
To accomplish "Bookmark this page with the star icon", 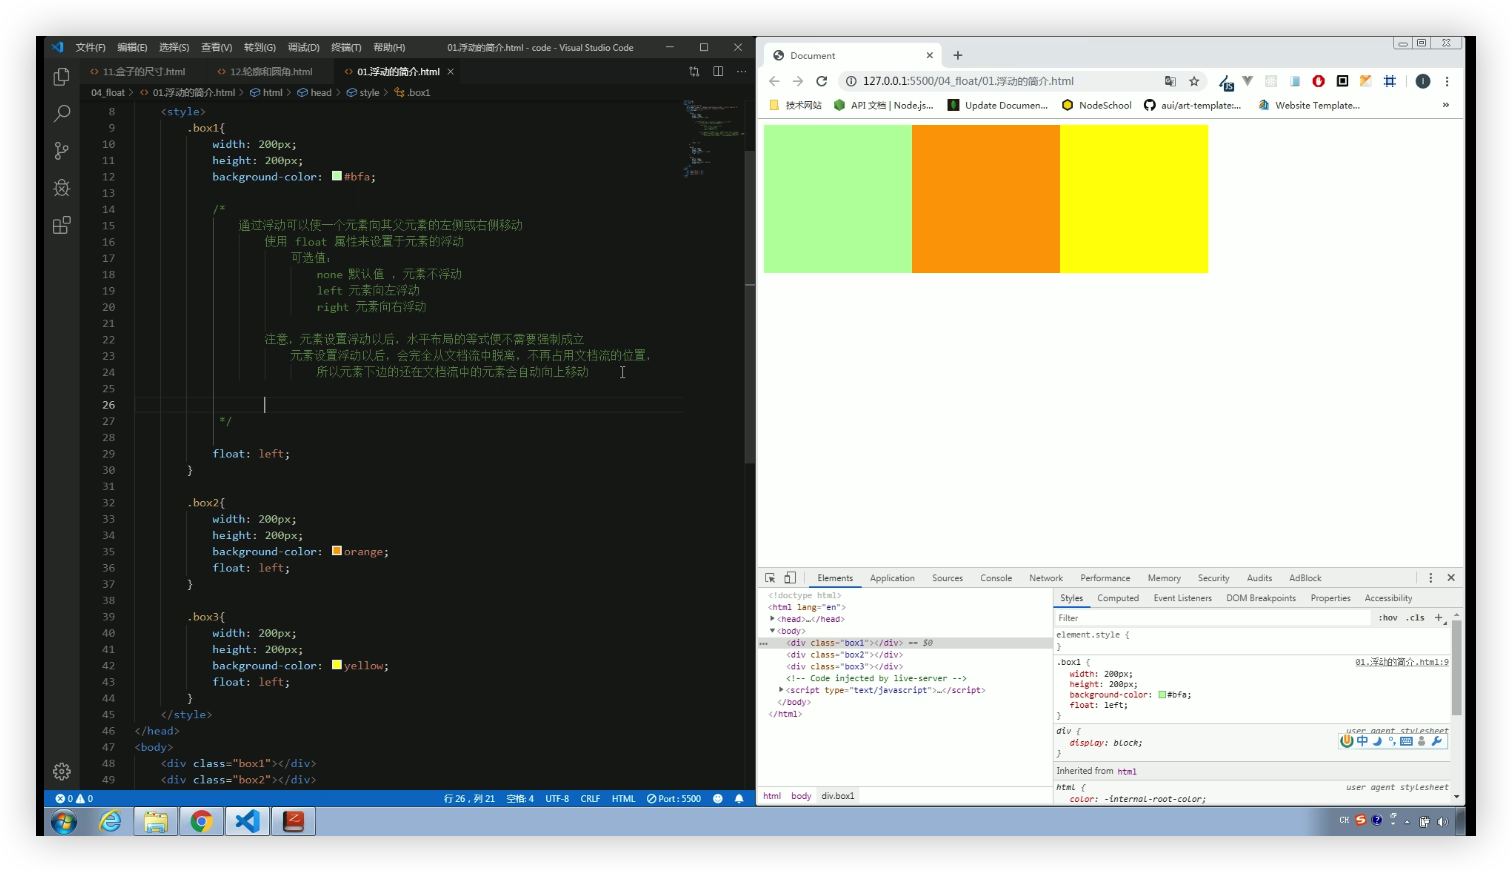I will (1193, 81).
